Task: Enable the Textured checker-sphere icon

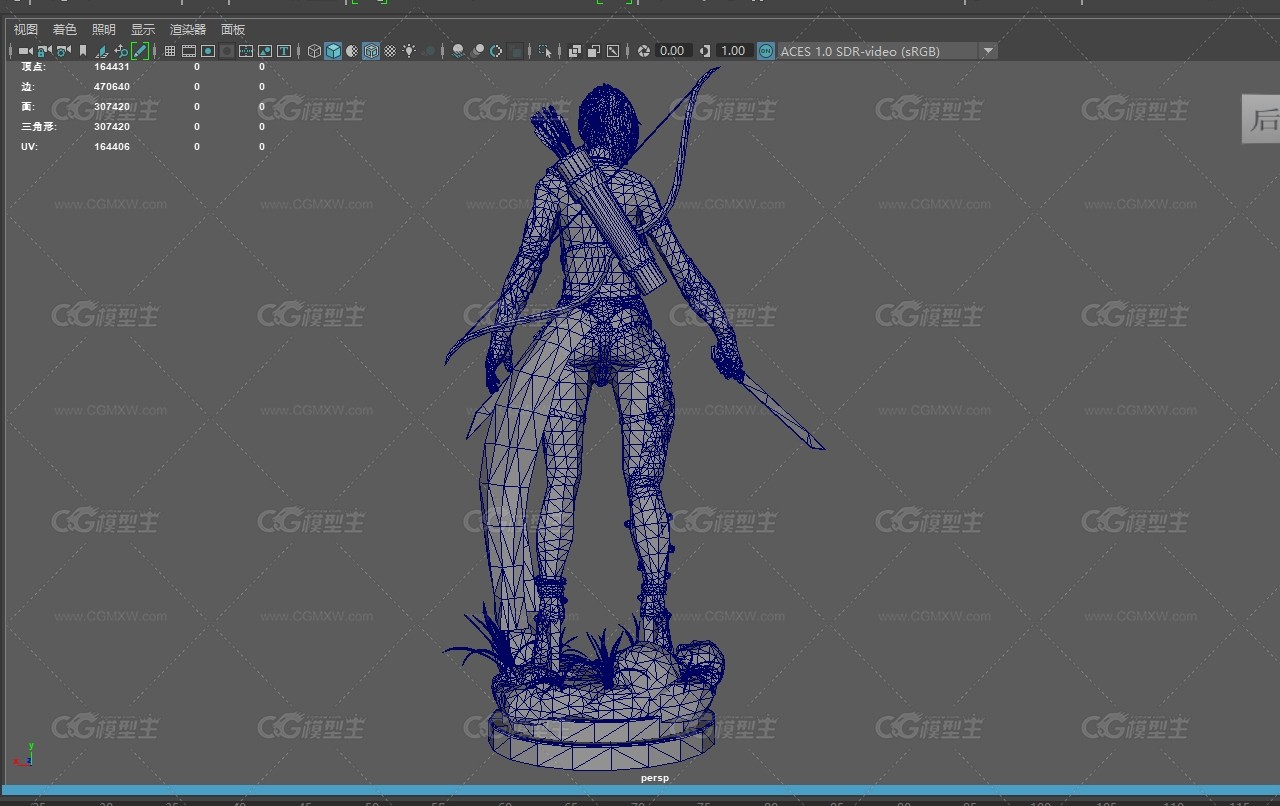Action: (390, 51)
